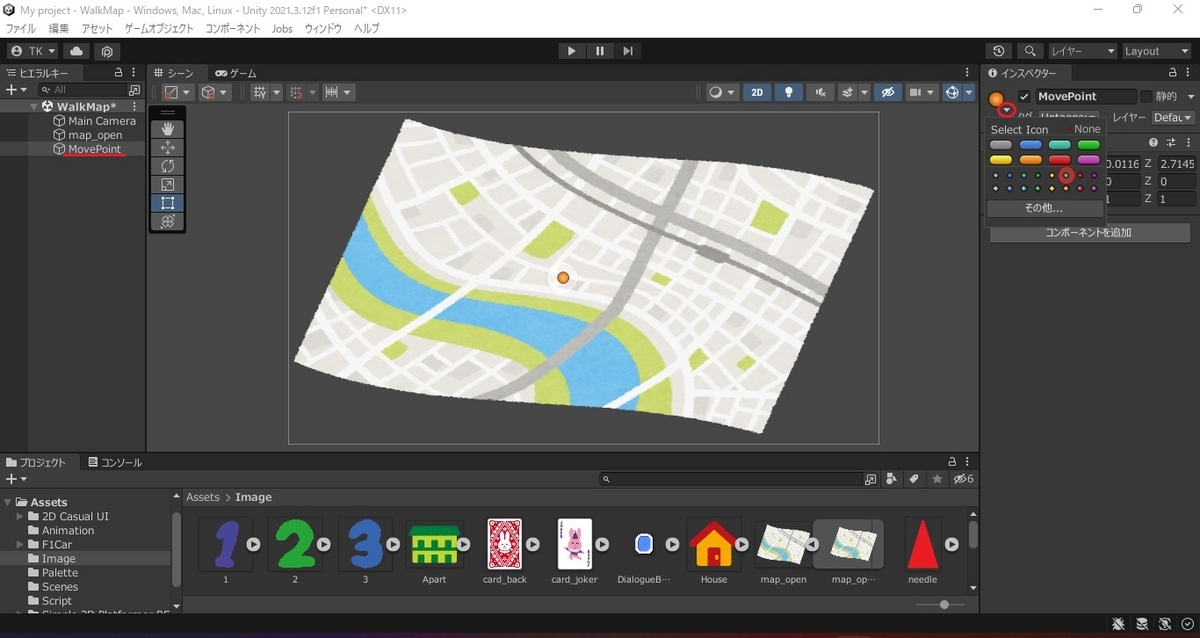Viewport: 1200px width, 638px height.
Task: Click the search by label icon in Project
Action: [x=913, y=479]
